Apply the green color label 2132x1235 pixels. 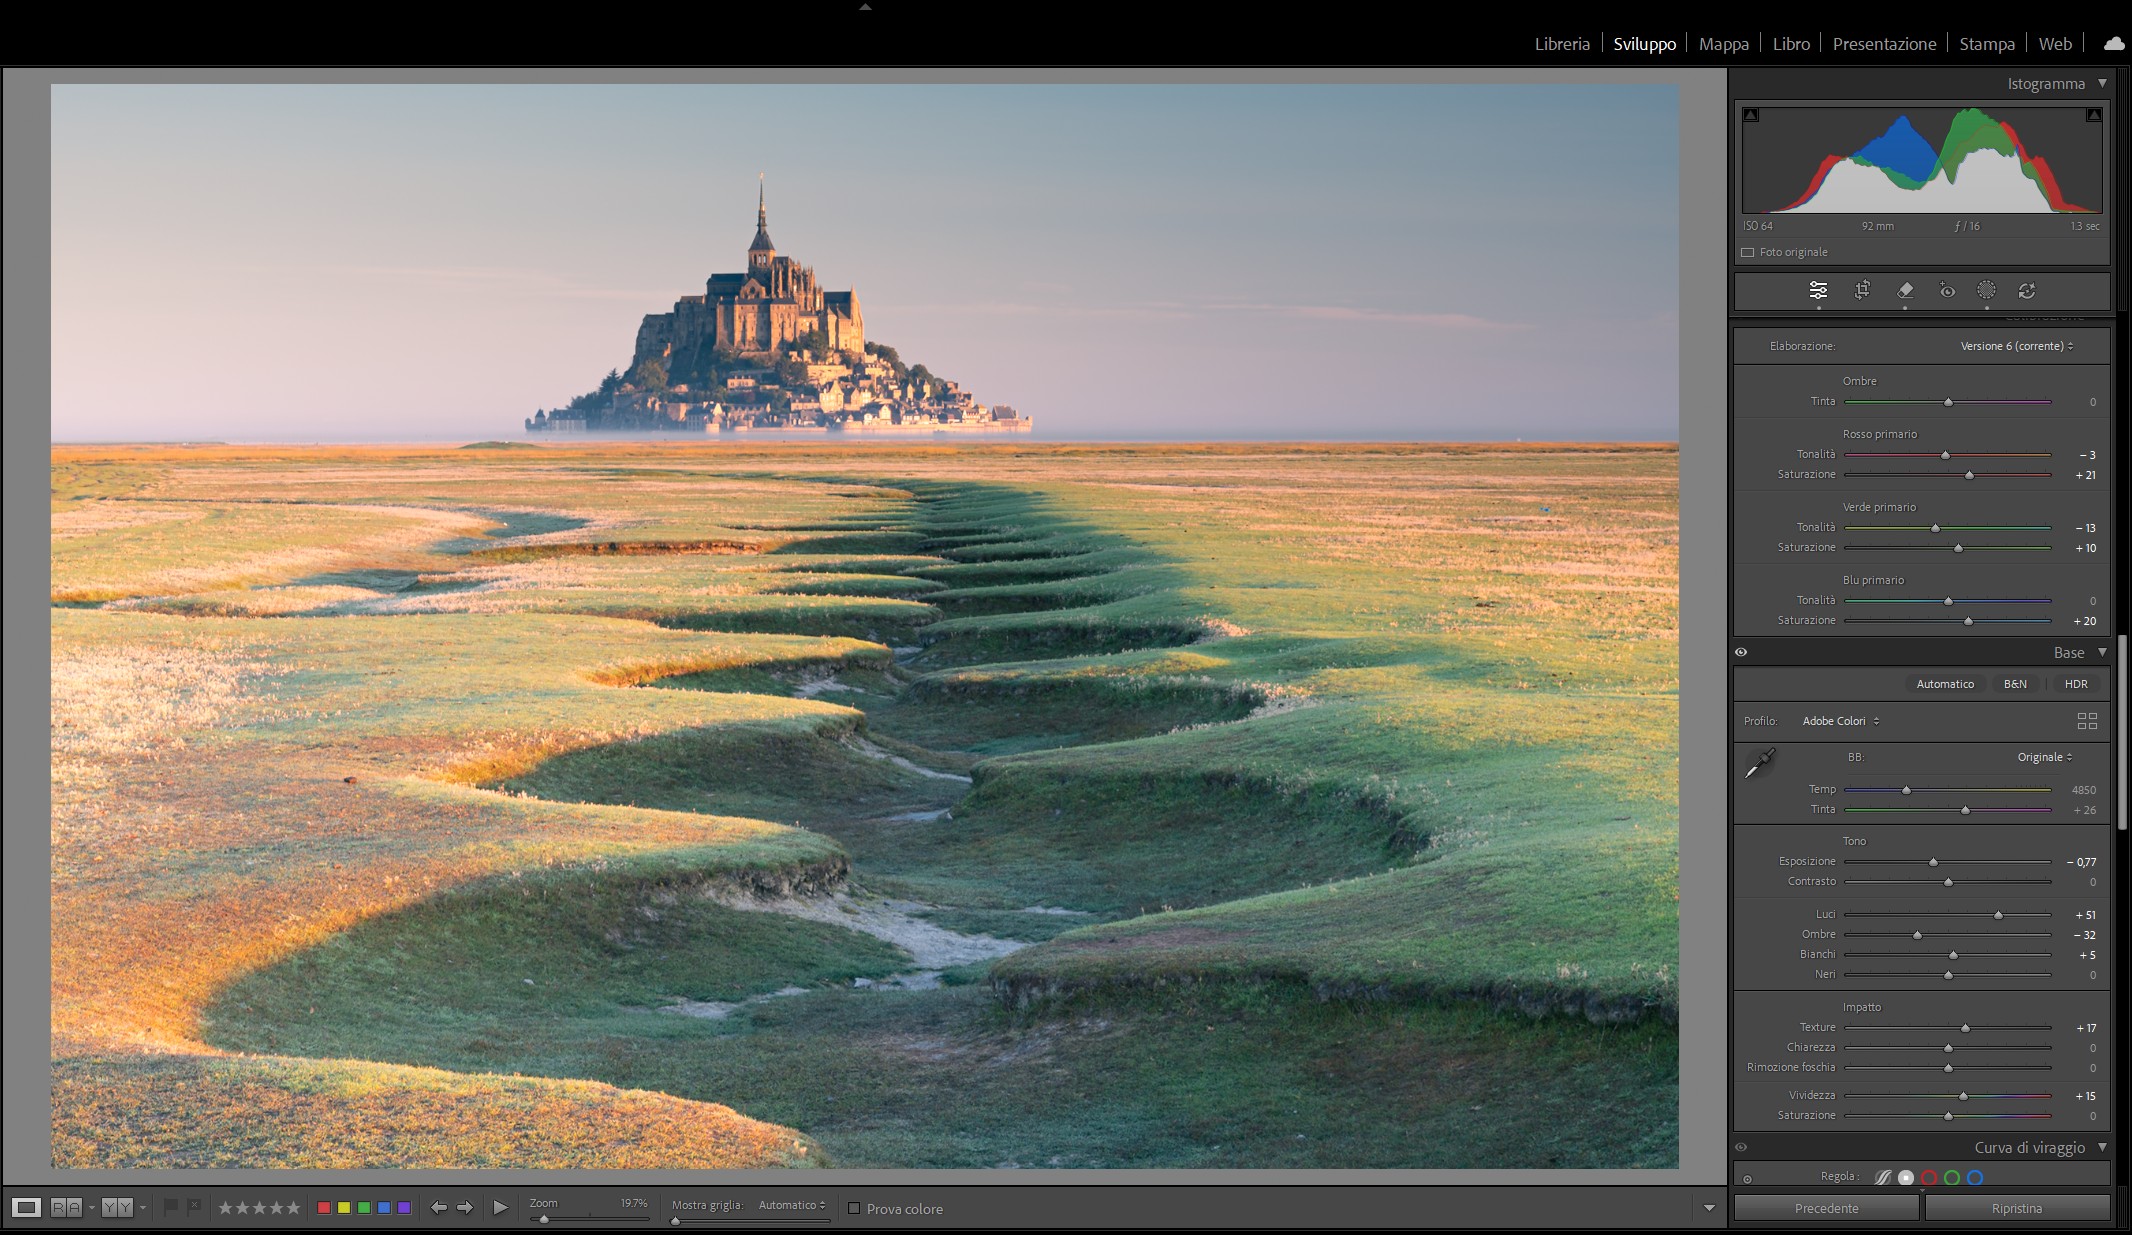coord(364,1208)
